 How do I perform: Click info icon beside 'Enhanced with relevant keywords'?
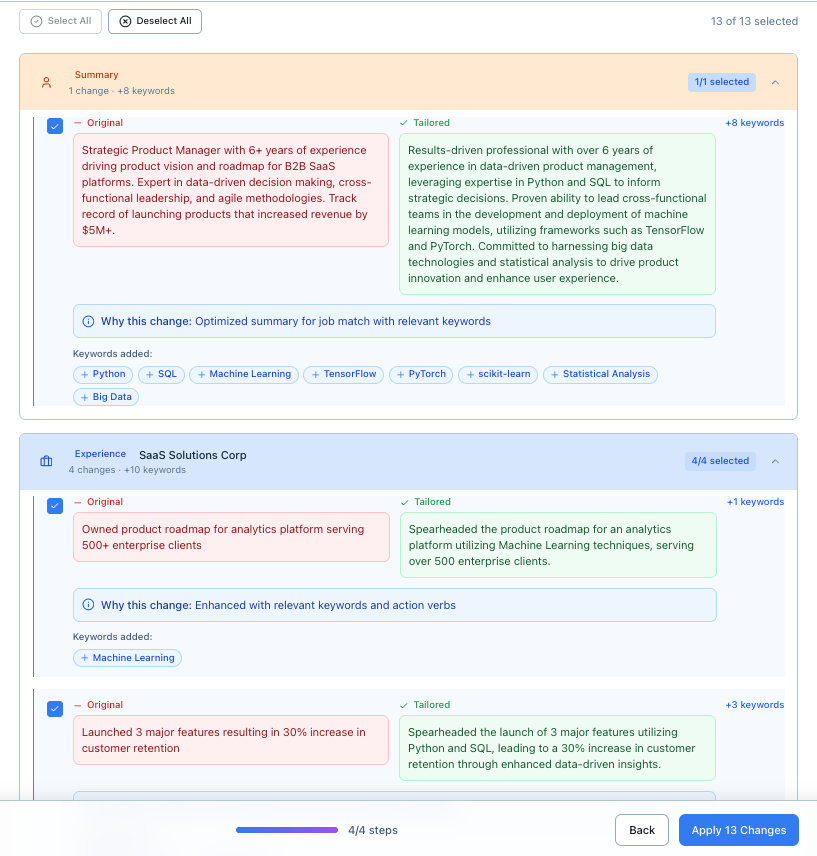[88, 605]
